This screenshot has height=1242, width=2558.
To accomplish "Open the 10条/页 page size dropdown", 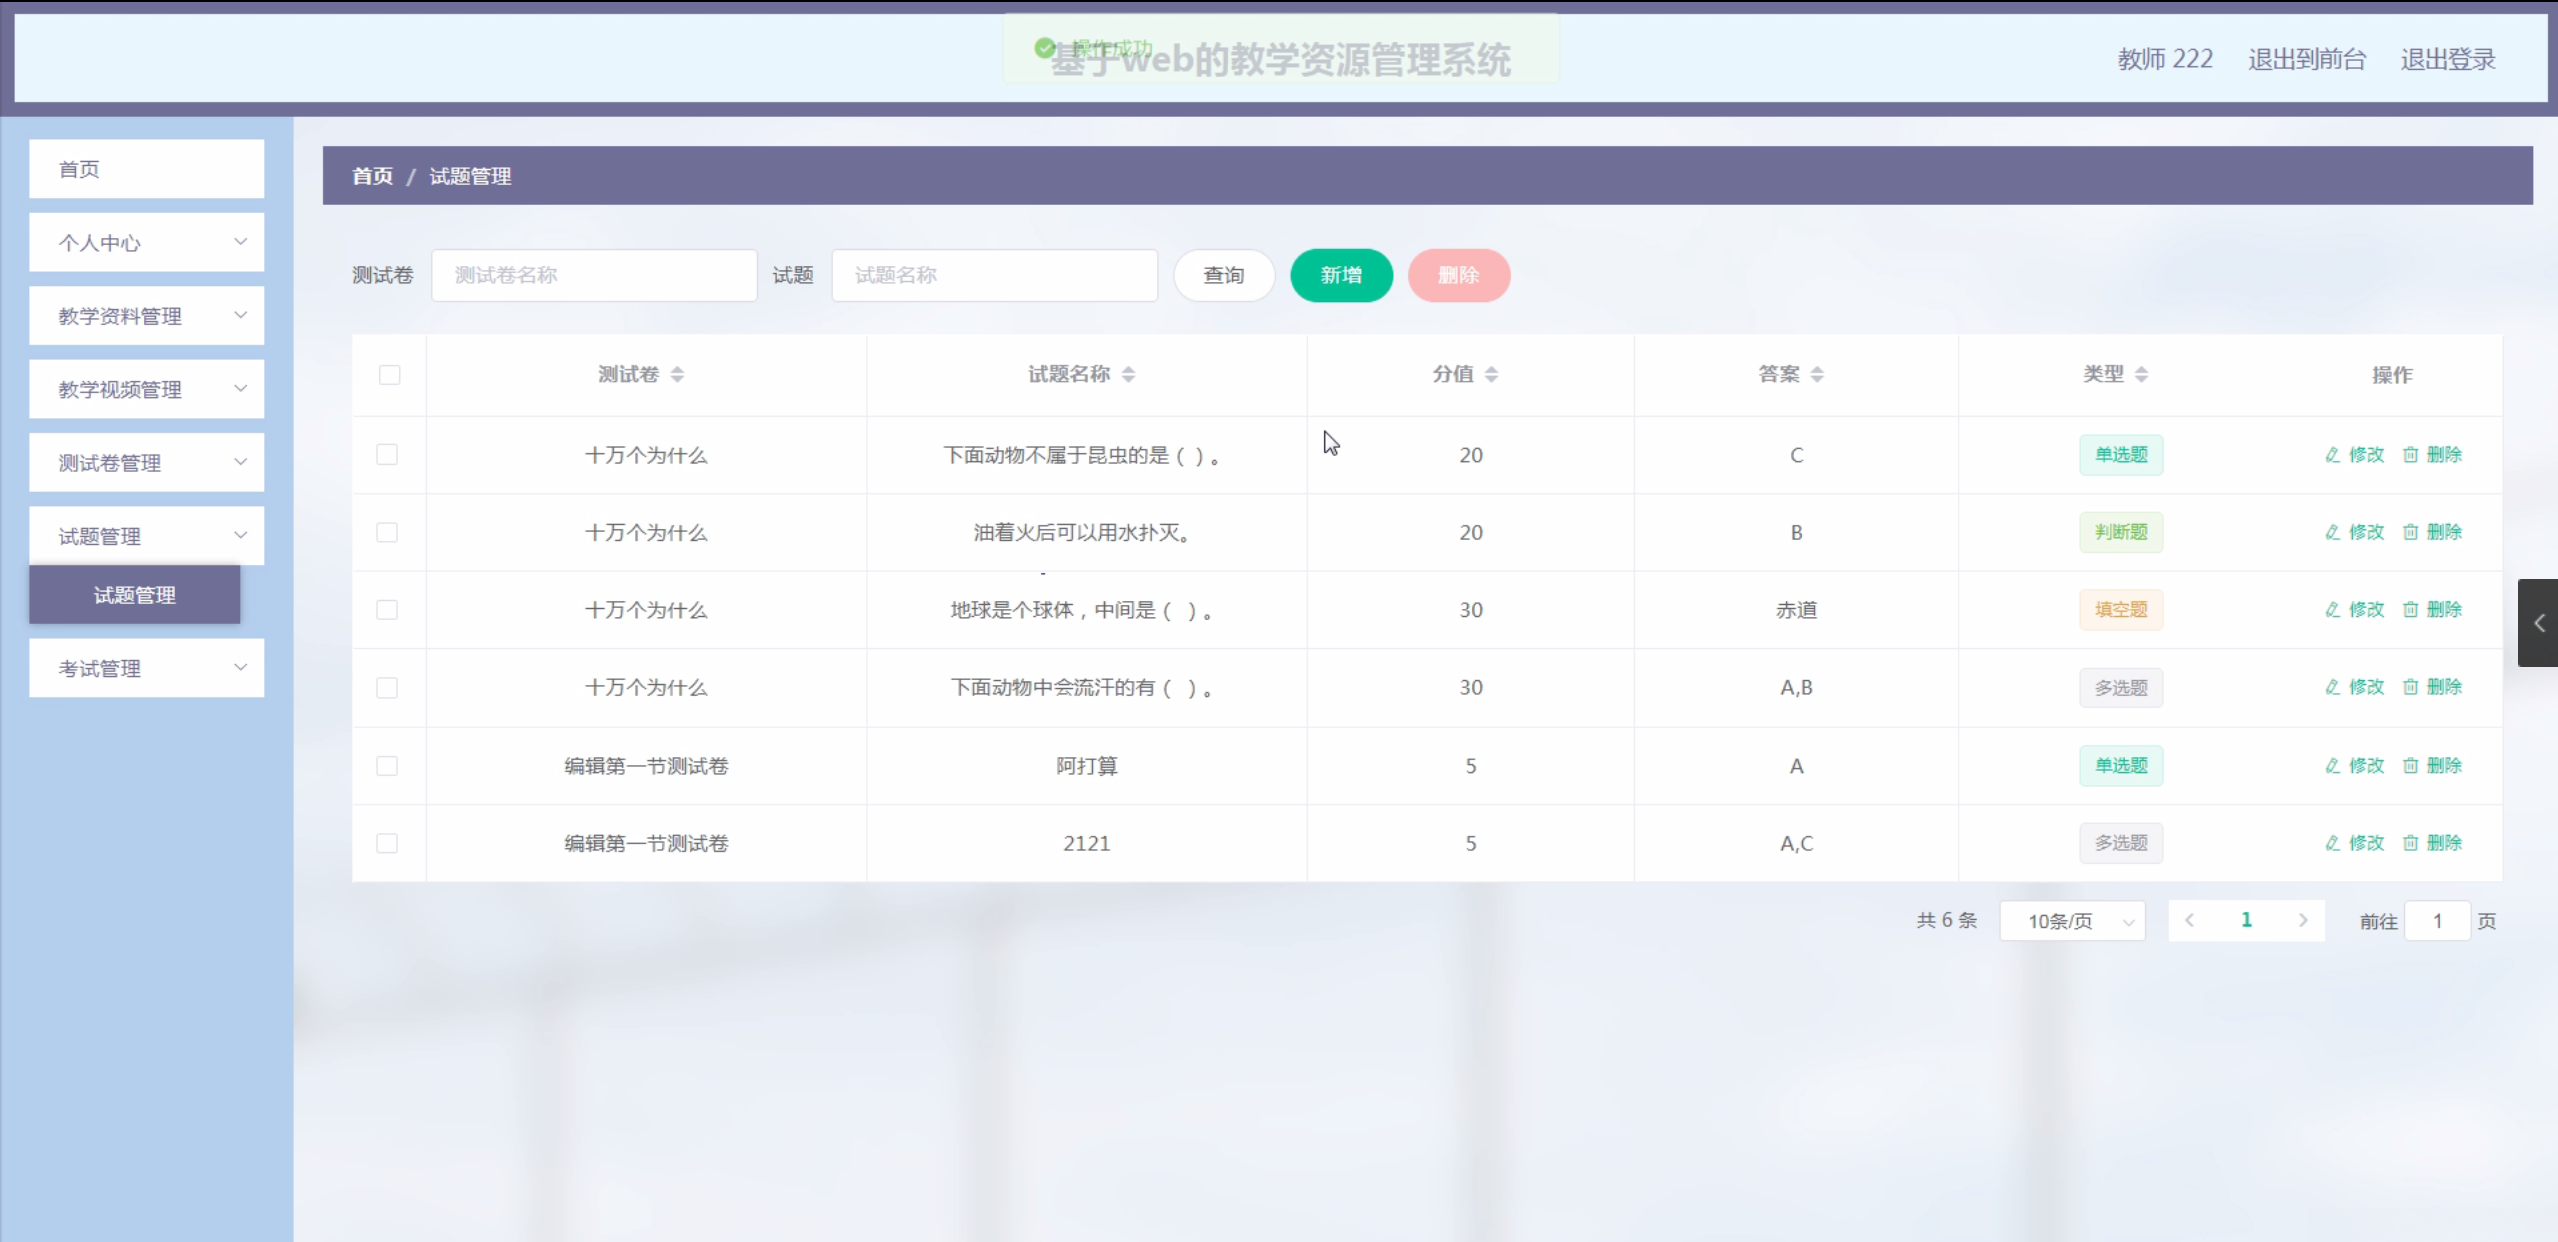I will pyautogui.click(x=2072, y=921).
